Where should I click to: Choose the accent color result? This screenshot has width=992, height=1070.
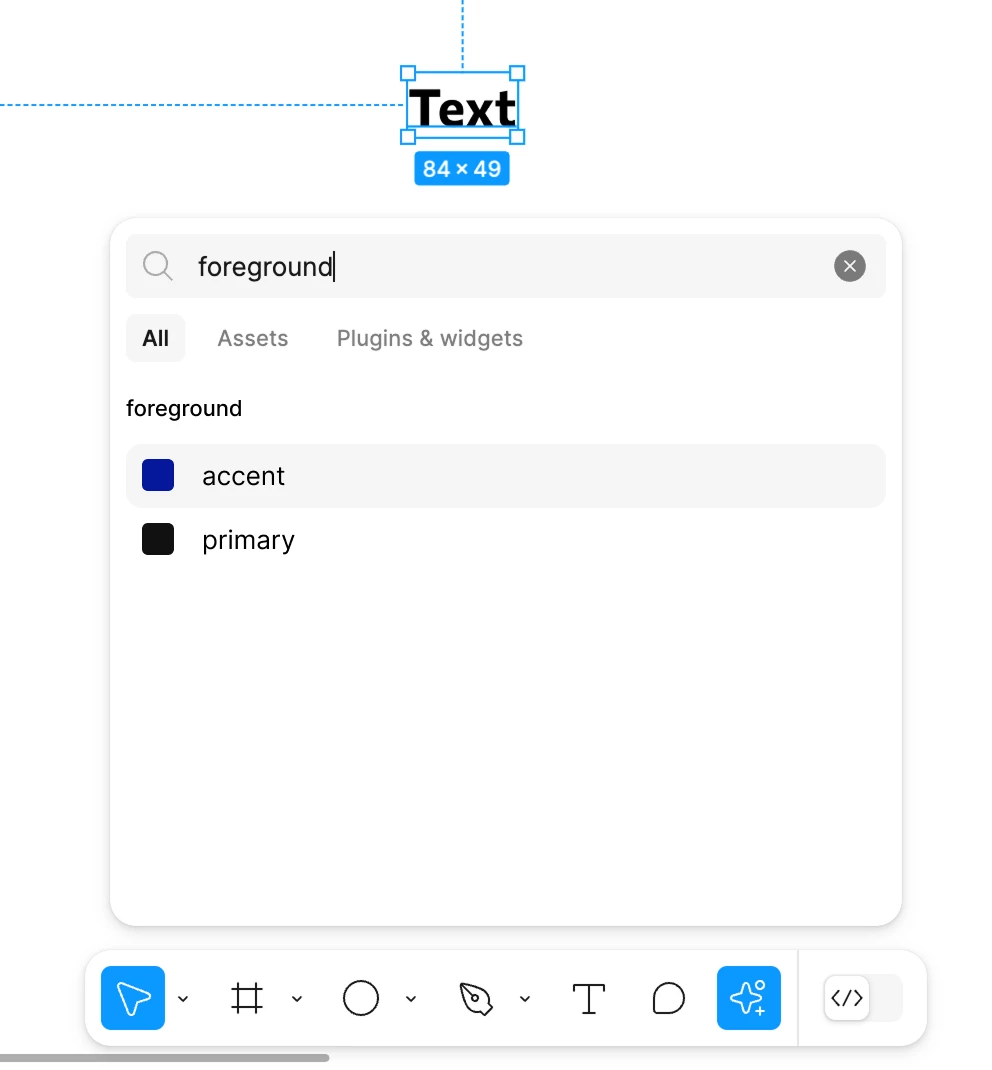(x=506, y=476)
